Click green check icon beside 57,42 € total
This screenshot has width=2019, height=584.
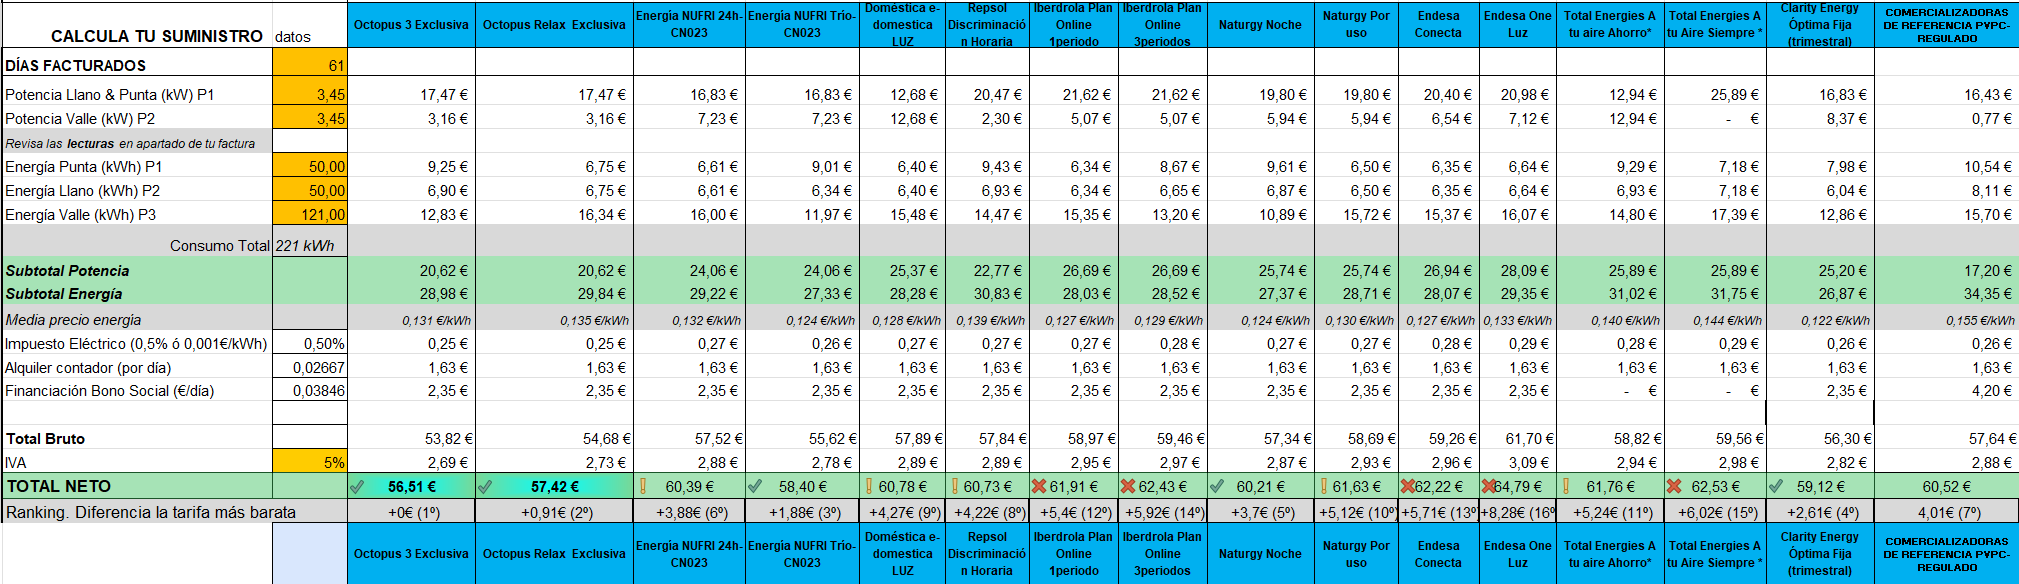click(485, 487)
